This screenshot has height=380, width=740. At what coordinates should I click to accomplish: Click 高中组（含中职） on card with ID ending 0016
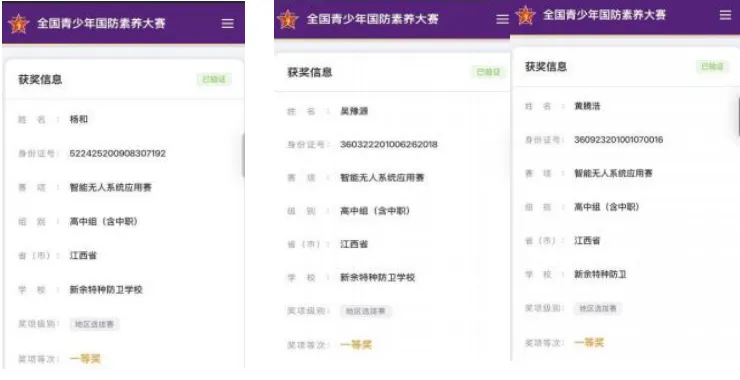(x=607, y=207)
